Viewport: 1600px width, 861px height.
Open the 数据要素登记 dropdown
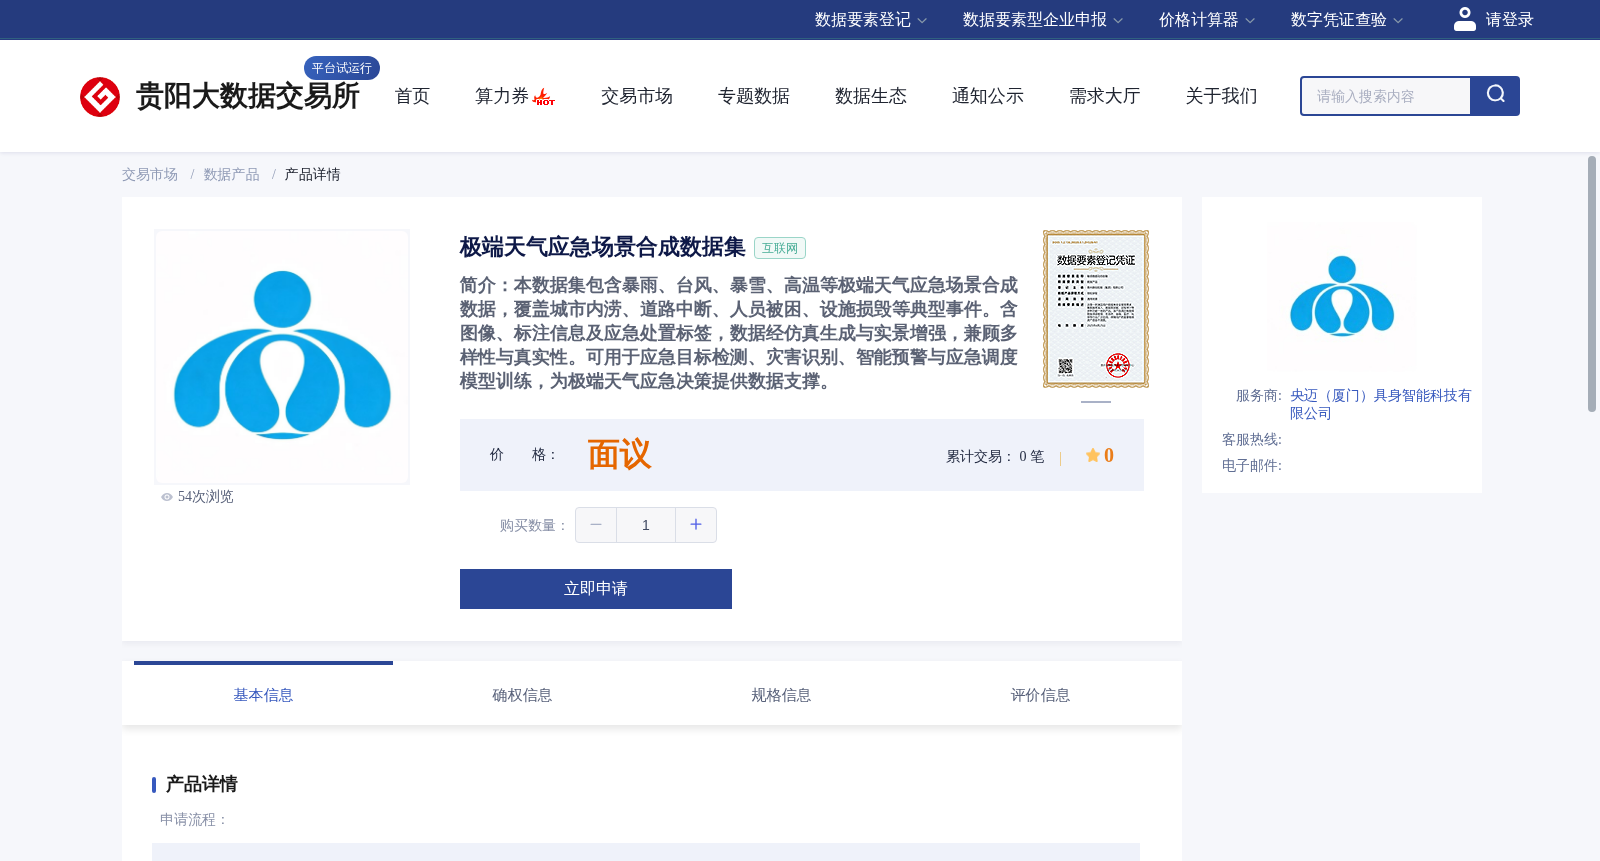point(871,20)
